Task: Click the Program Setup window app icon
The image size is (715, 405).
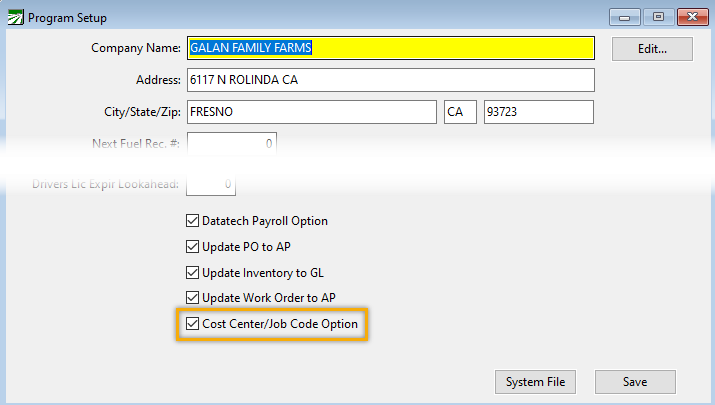Action: pyautogui.click(x=14, y=18)
